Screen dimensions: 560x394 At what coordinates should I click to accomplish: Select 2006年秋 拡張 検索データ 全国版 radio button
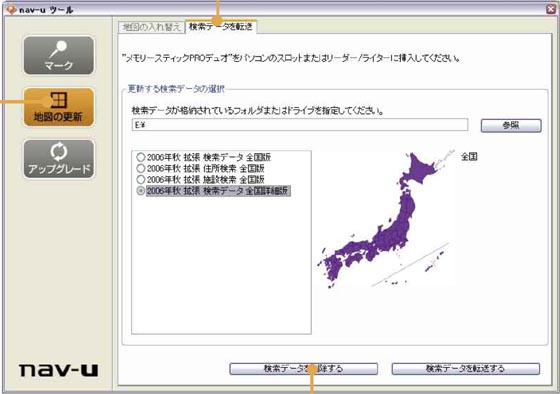pyautogui.click(x=141, y=157)
